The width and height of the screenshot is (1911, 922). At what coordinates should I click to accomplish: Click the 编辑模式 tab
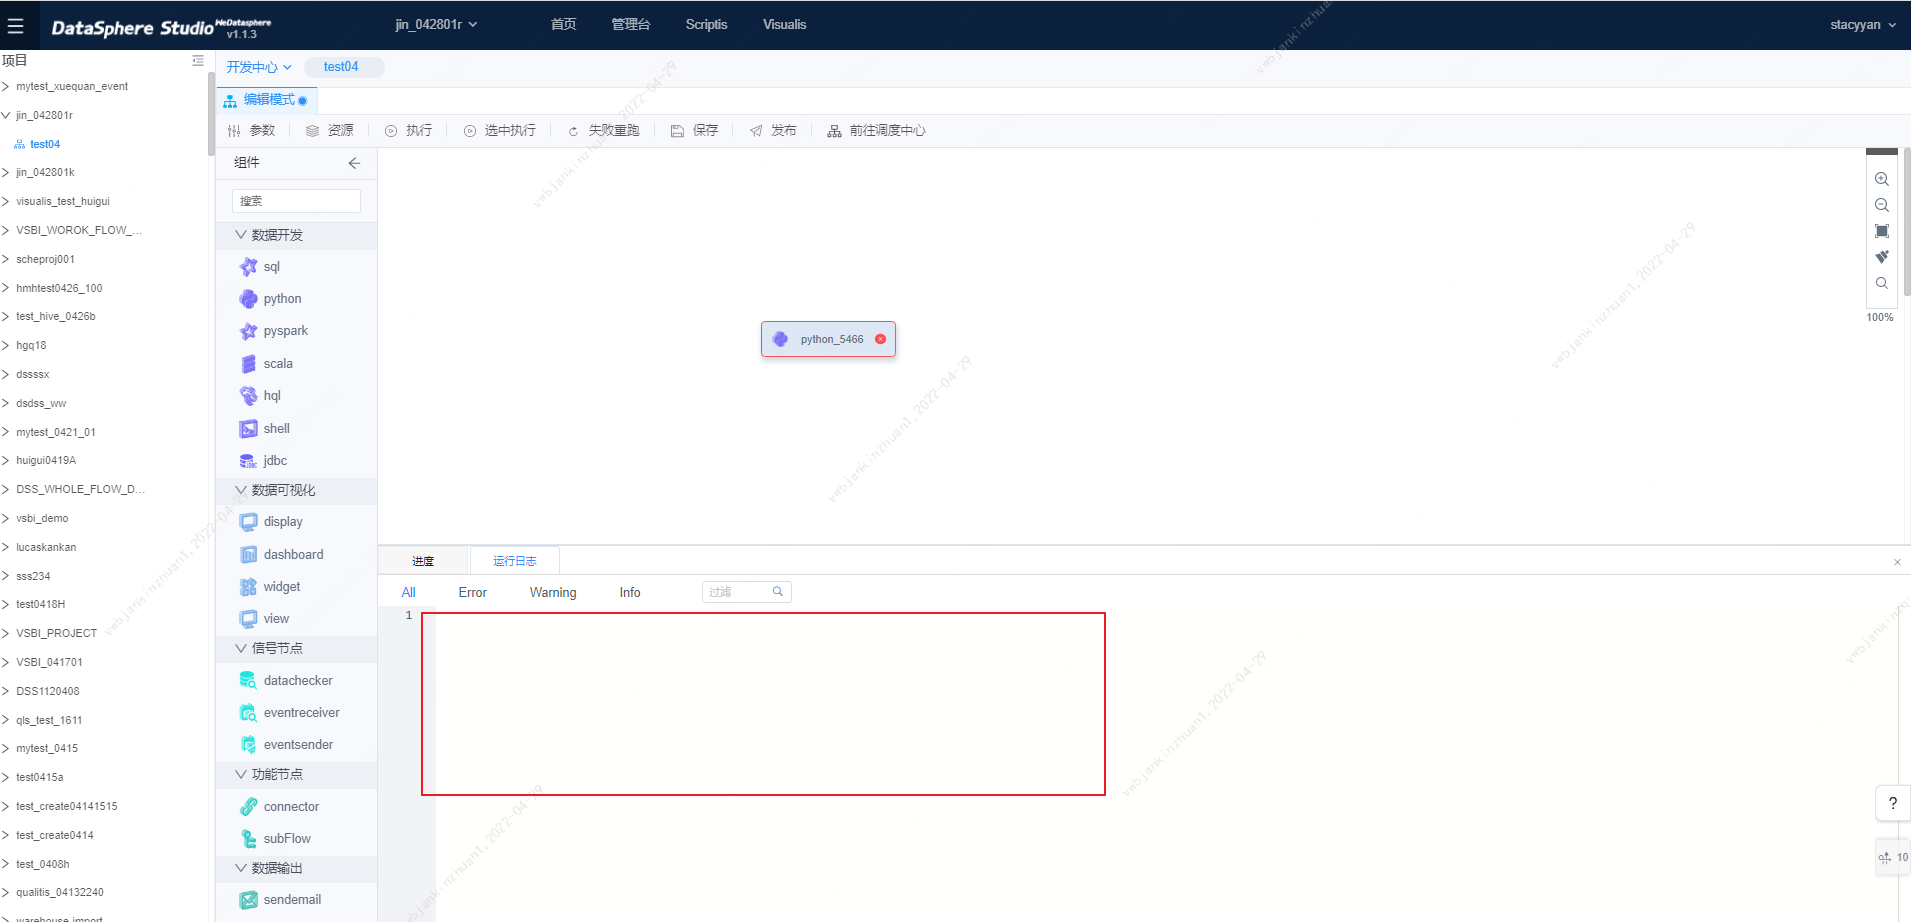pos(266,100)
